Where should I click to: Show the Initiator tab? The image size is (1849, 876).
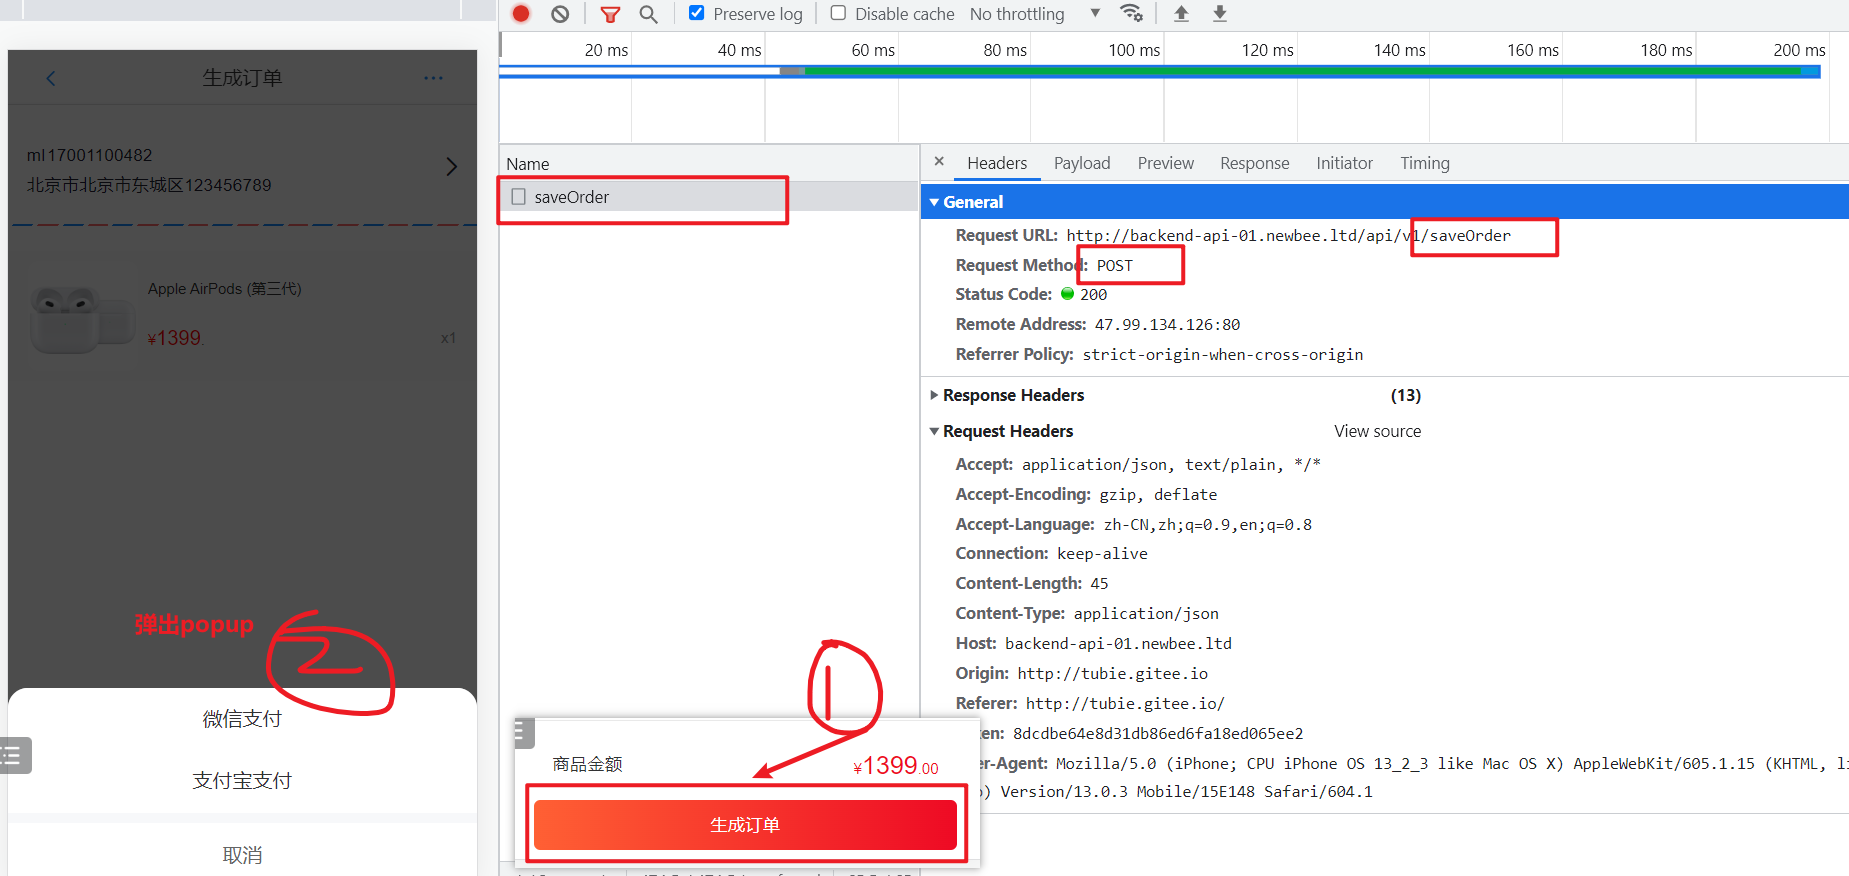1345,163
